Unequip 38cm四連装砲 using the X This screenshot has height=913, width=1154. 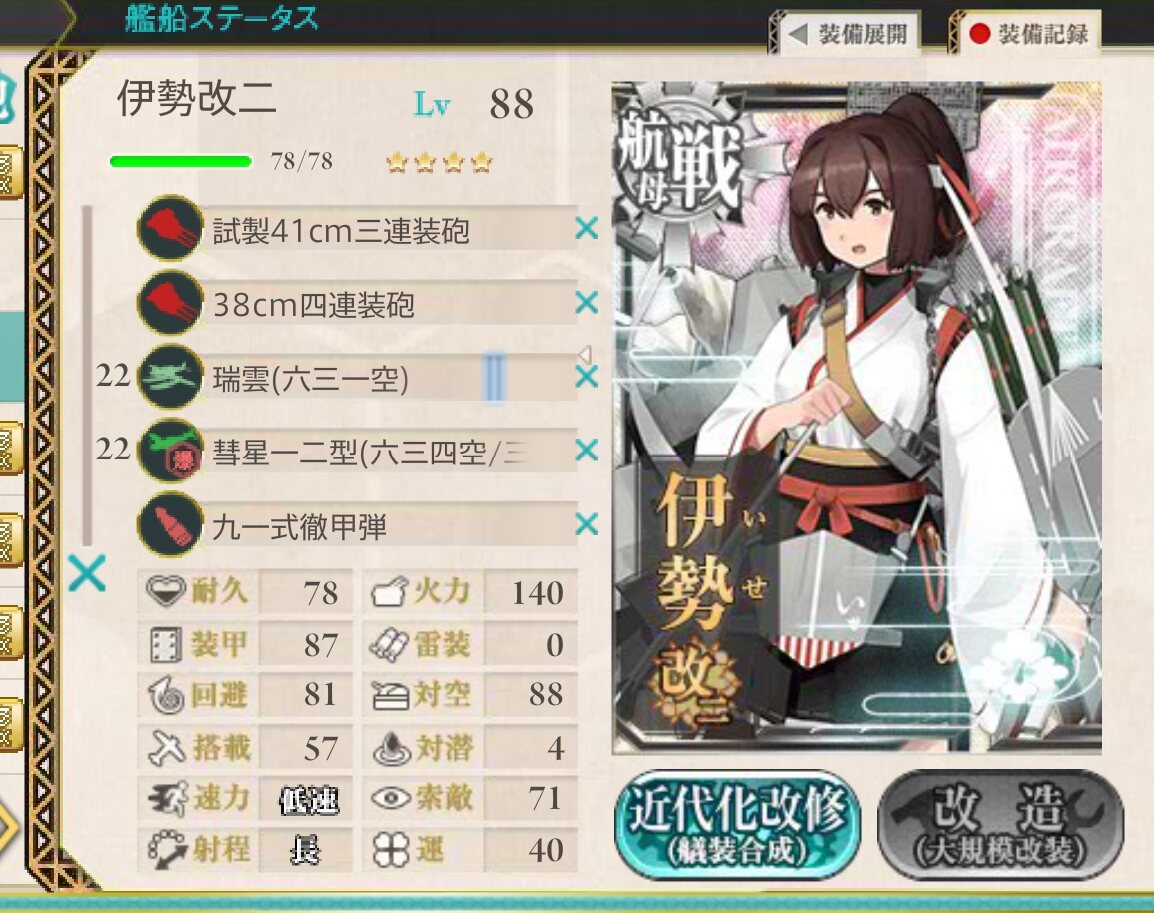pos(587,302)
